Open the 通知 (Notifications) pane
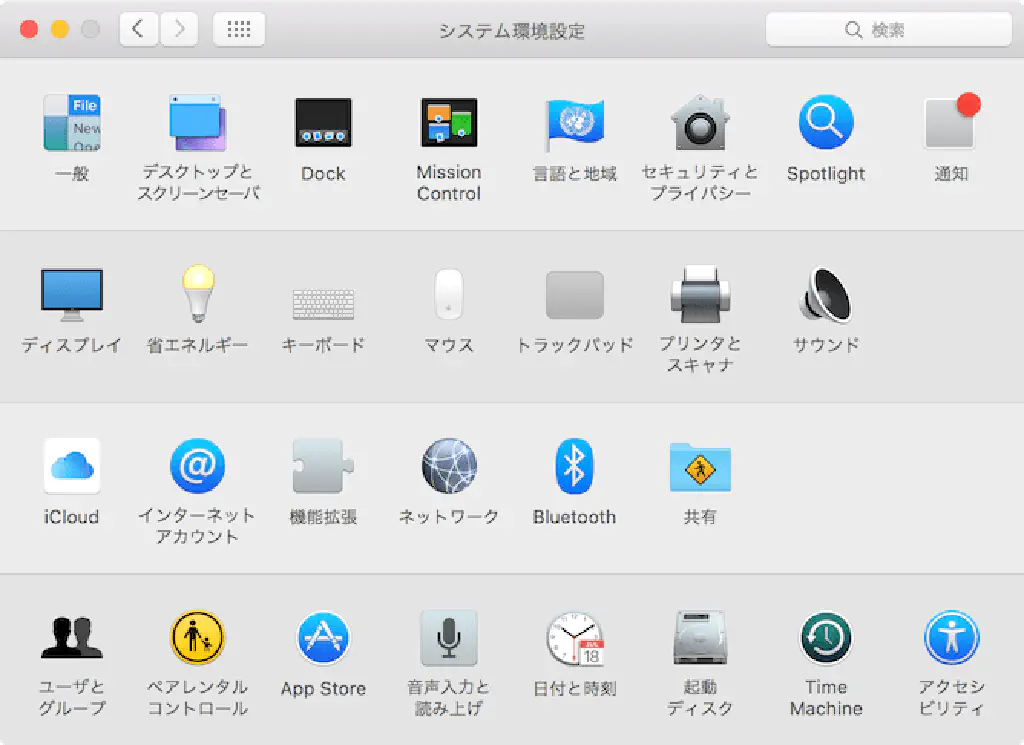The height and width of the screenshot is (745, 1024). click(950, 124)
